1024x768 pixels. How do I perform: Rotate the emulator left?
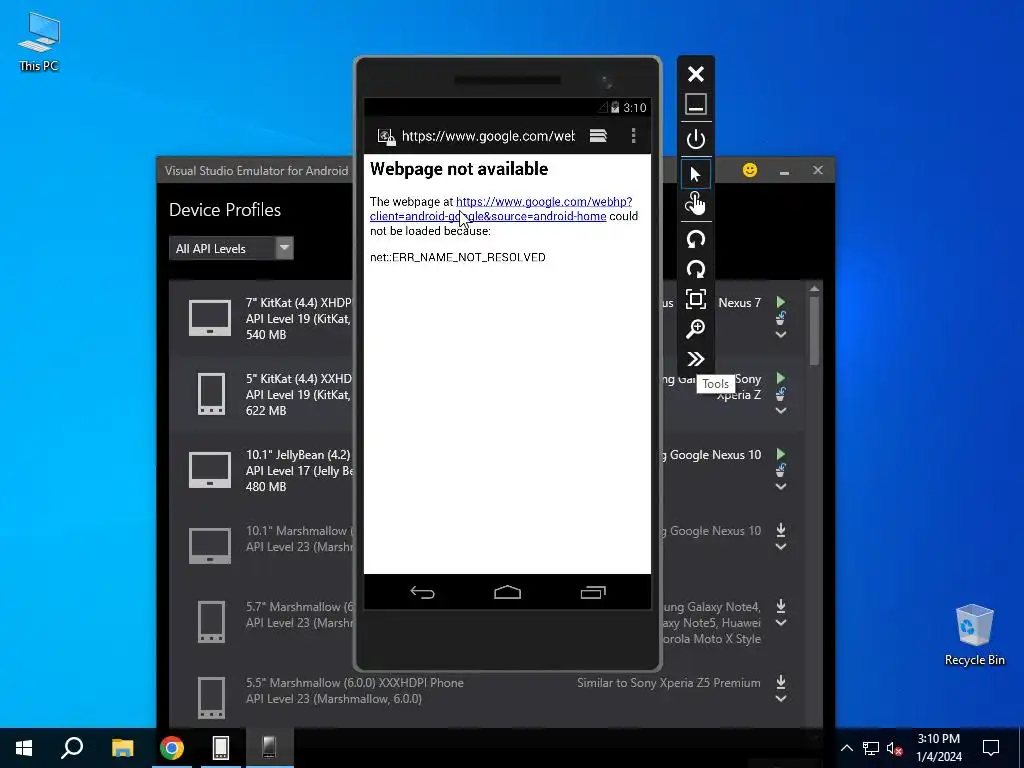[x=696, y=239]
